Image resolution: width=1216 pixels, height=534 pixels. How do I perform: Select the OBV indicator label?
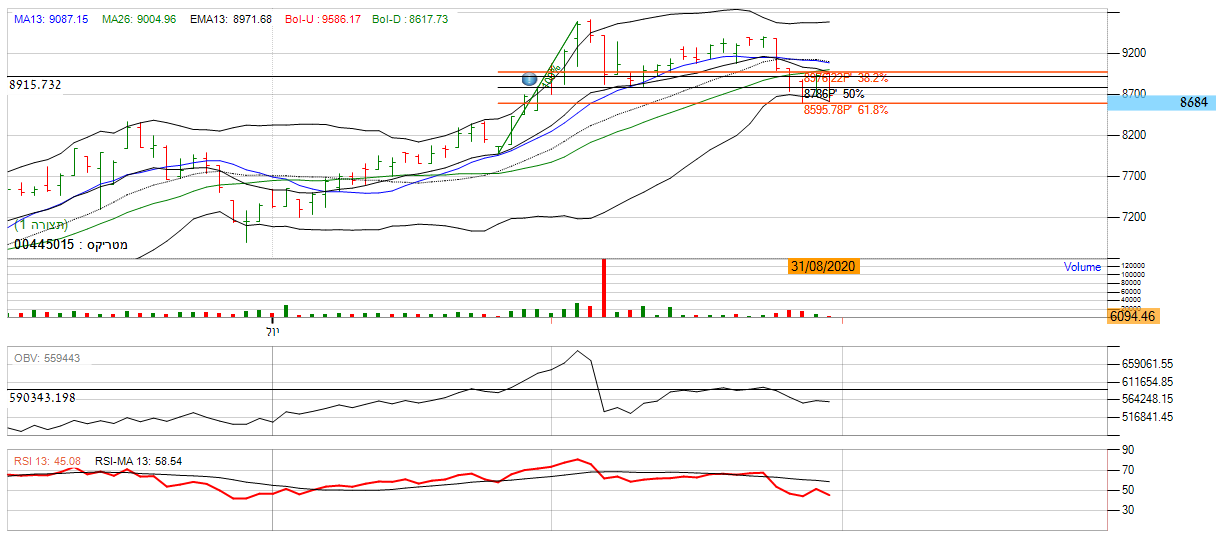pyautogui.click(x=47, y=358)
